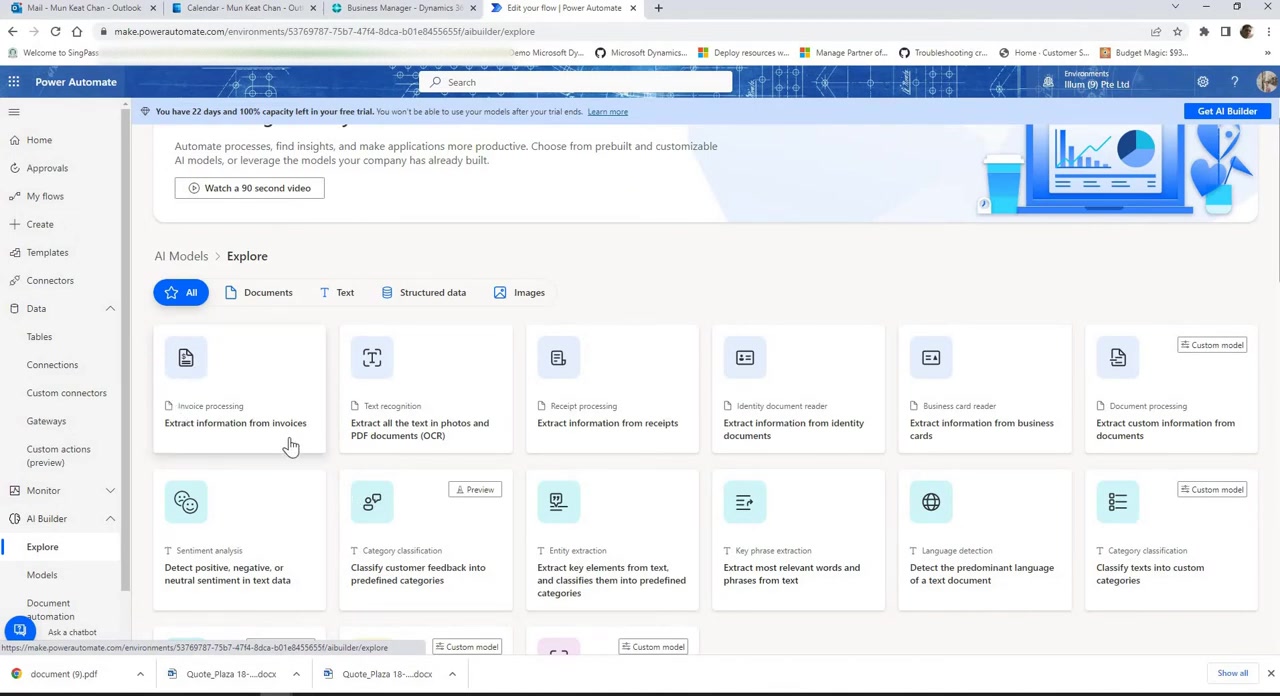Image resolution: width=1280 pixels, height=696 pixels.
Task: Open My flows in sidebar
Action: point(45,196)
